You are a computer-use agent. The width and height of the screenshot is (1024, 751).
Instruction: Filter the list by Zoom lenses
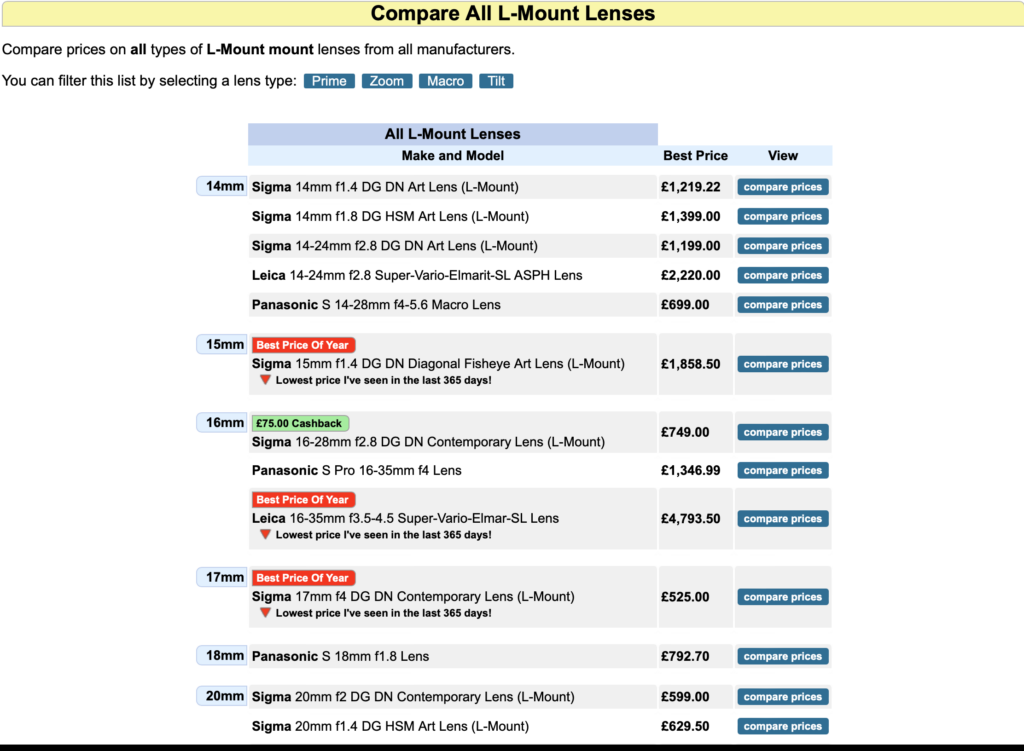tap(387, 81)
